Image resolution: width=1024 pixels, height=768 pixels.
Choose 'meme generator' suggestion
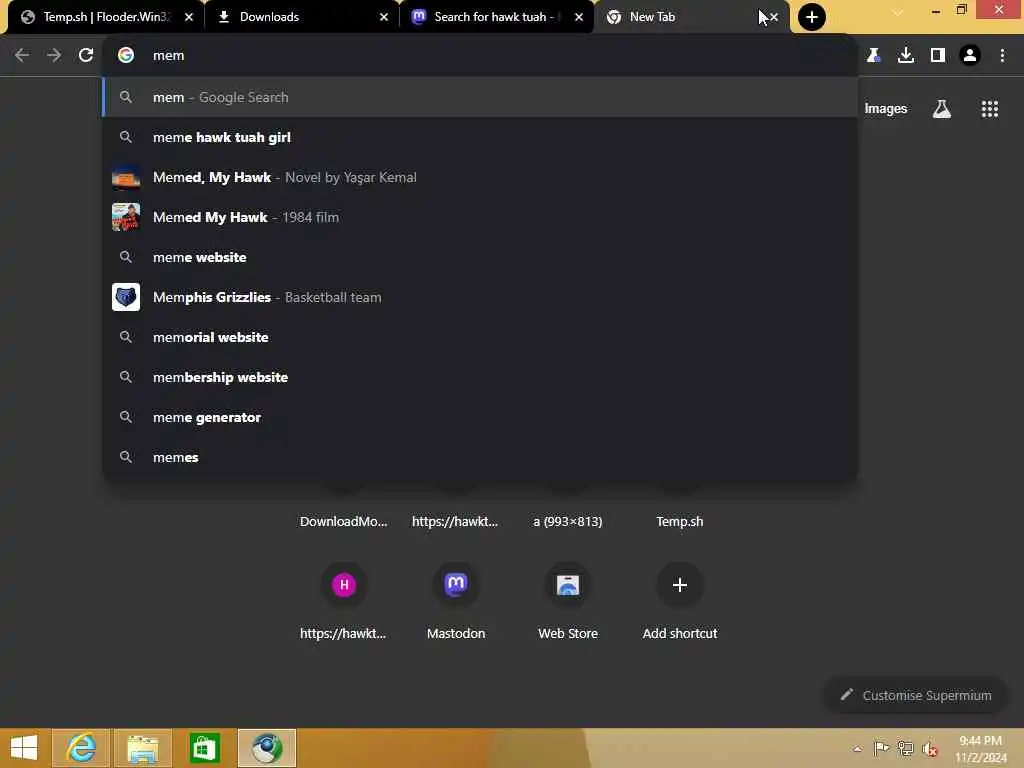tap(480, 417)
